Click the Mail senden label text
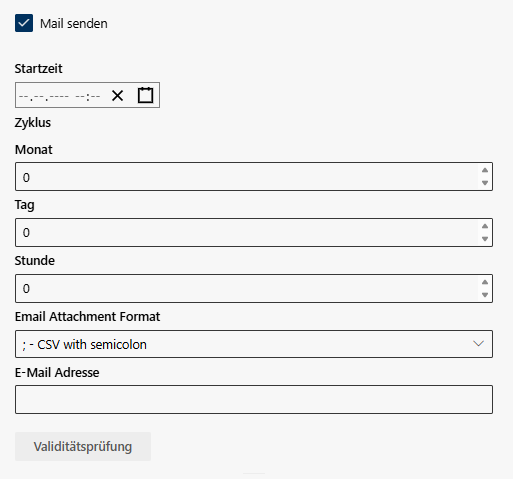The image size is (513, 479). 74,24
